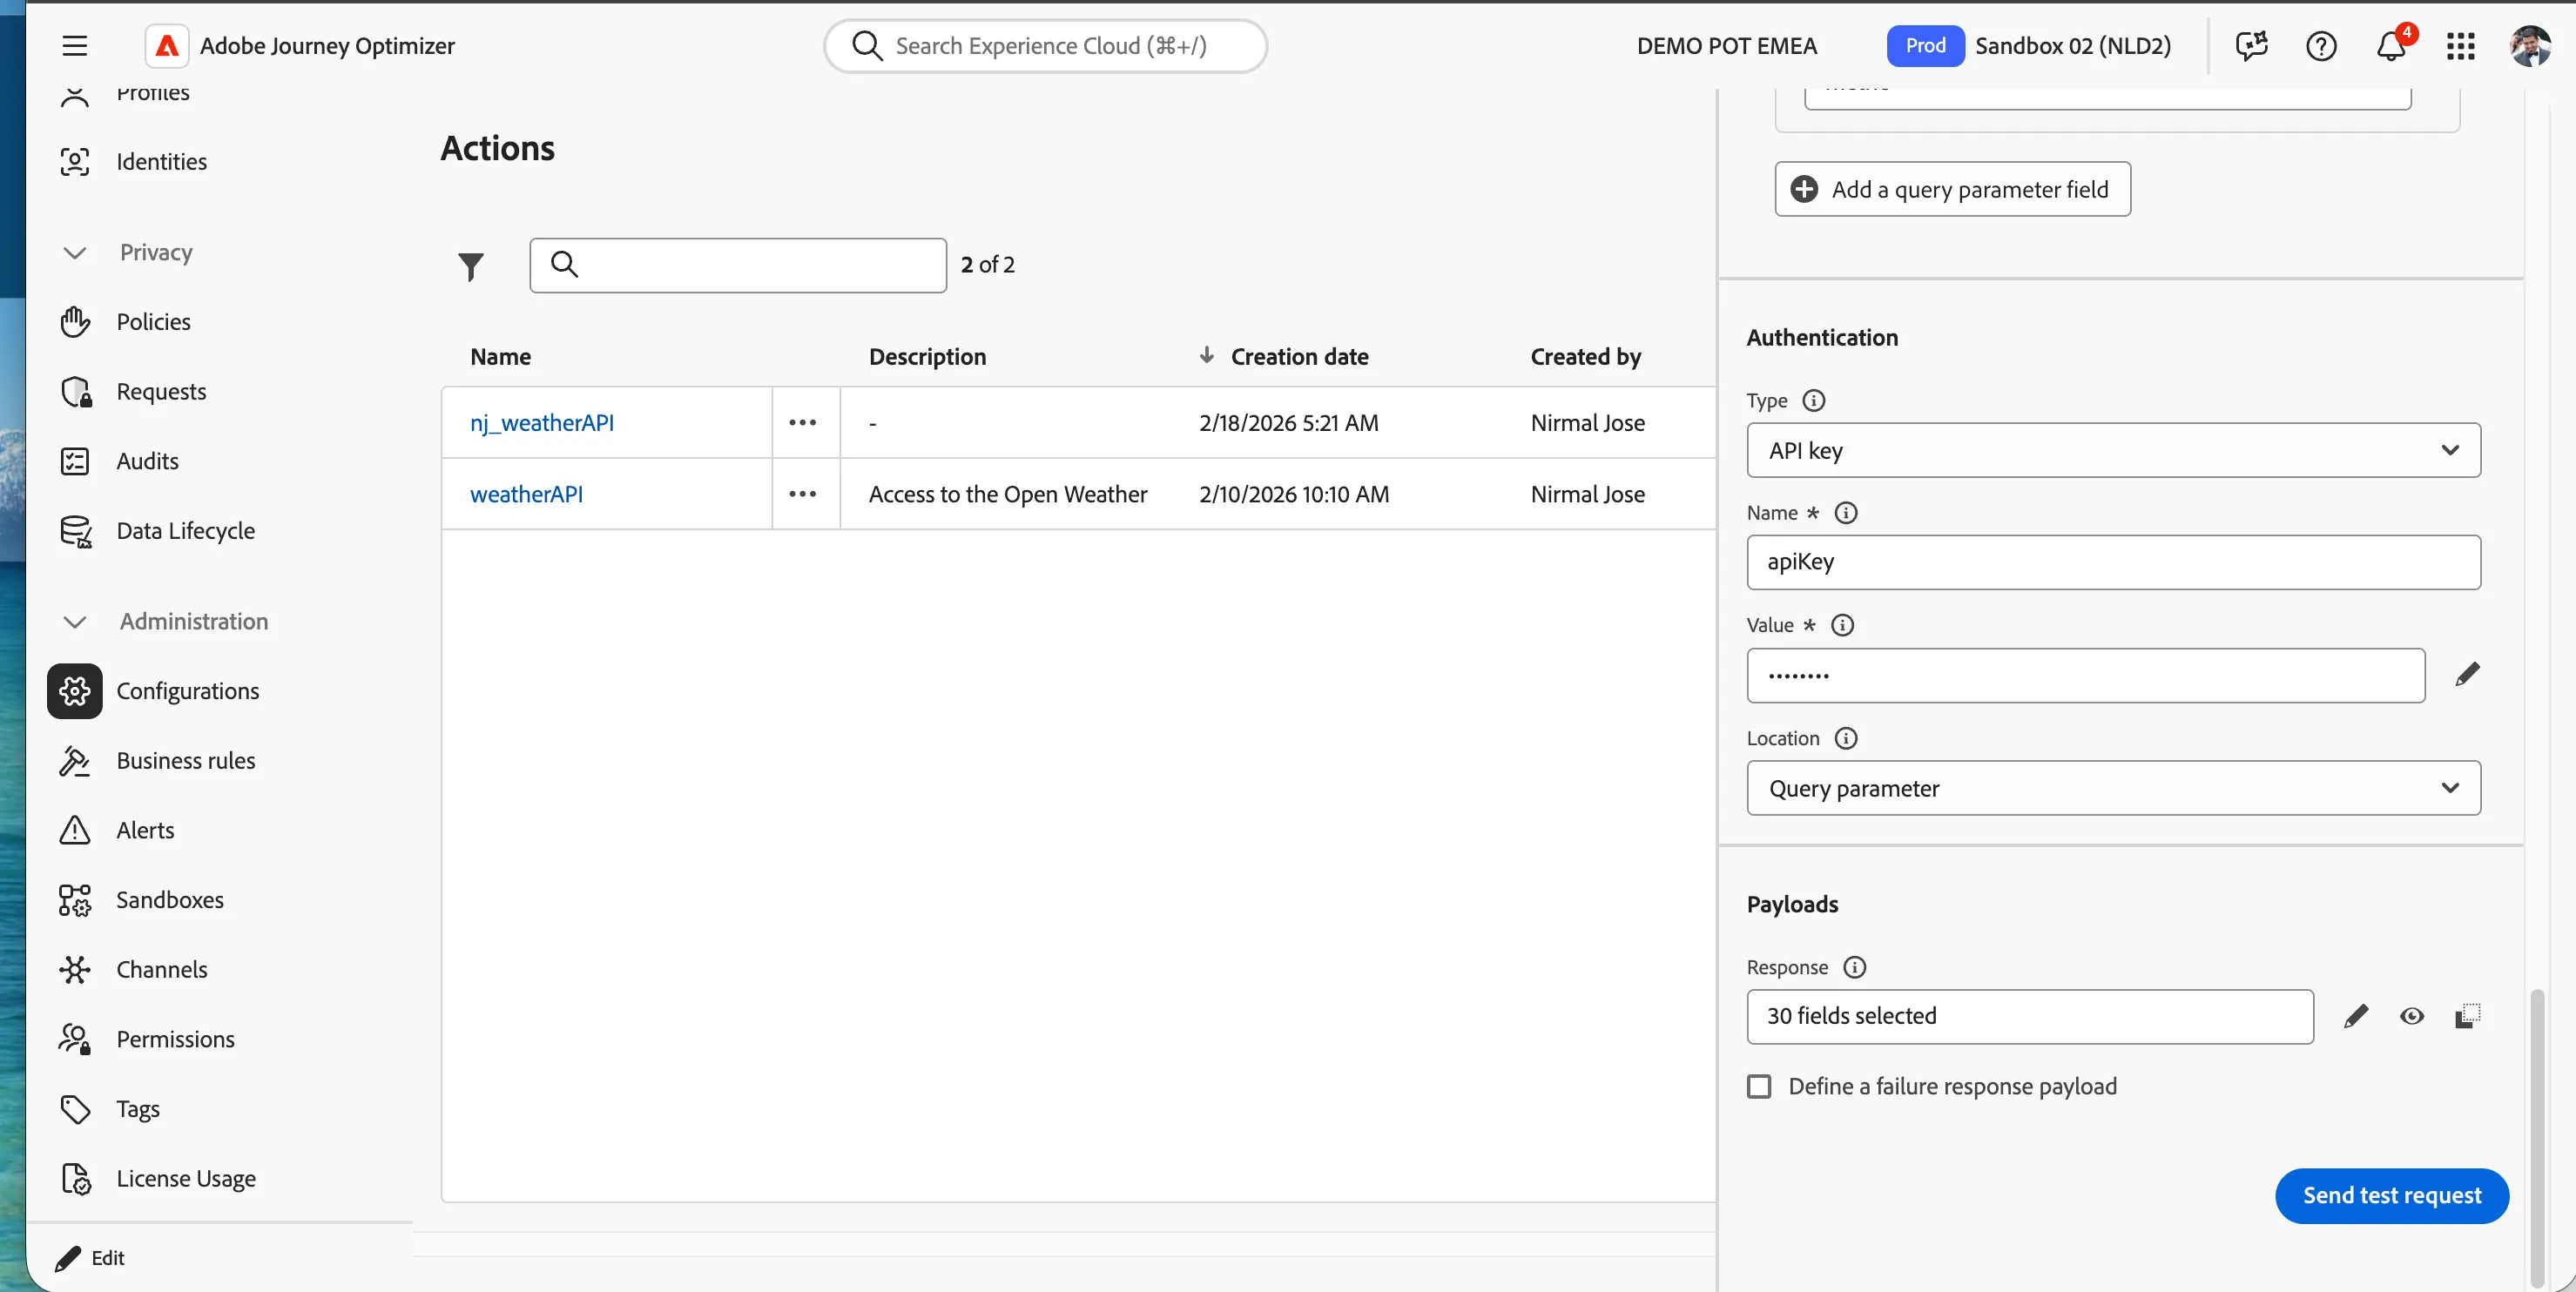
Task: Click the info icon next to Location
Action: point(1846,739)
